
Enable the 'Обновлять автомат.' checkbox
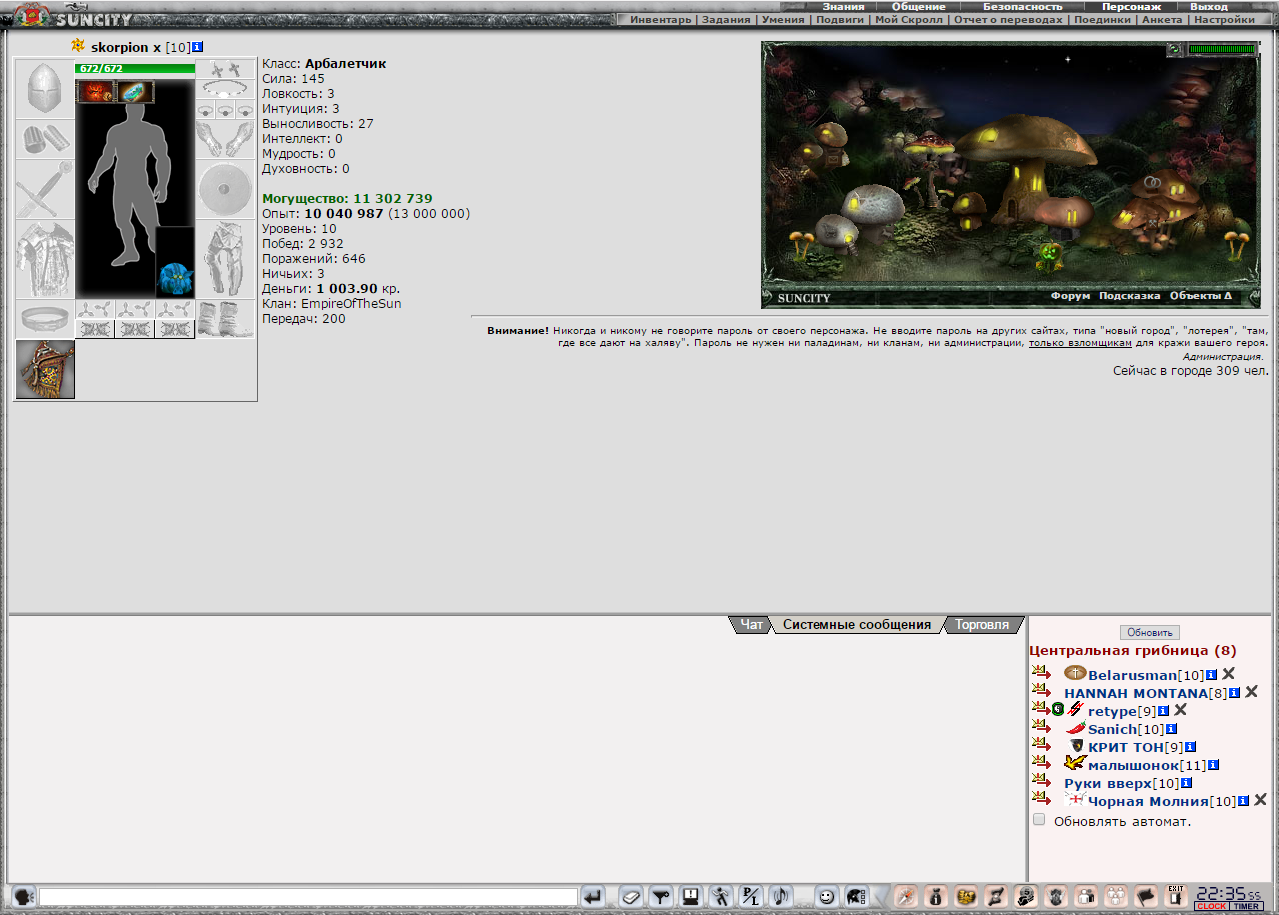(1039, 820)
